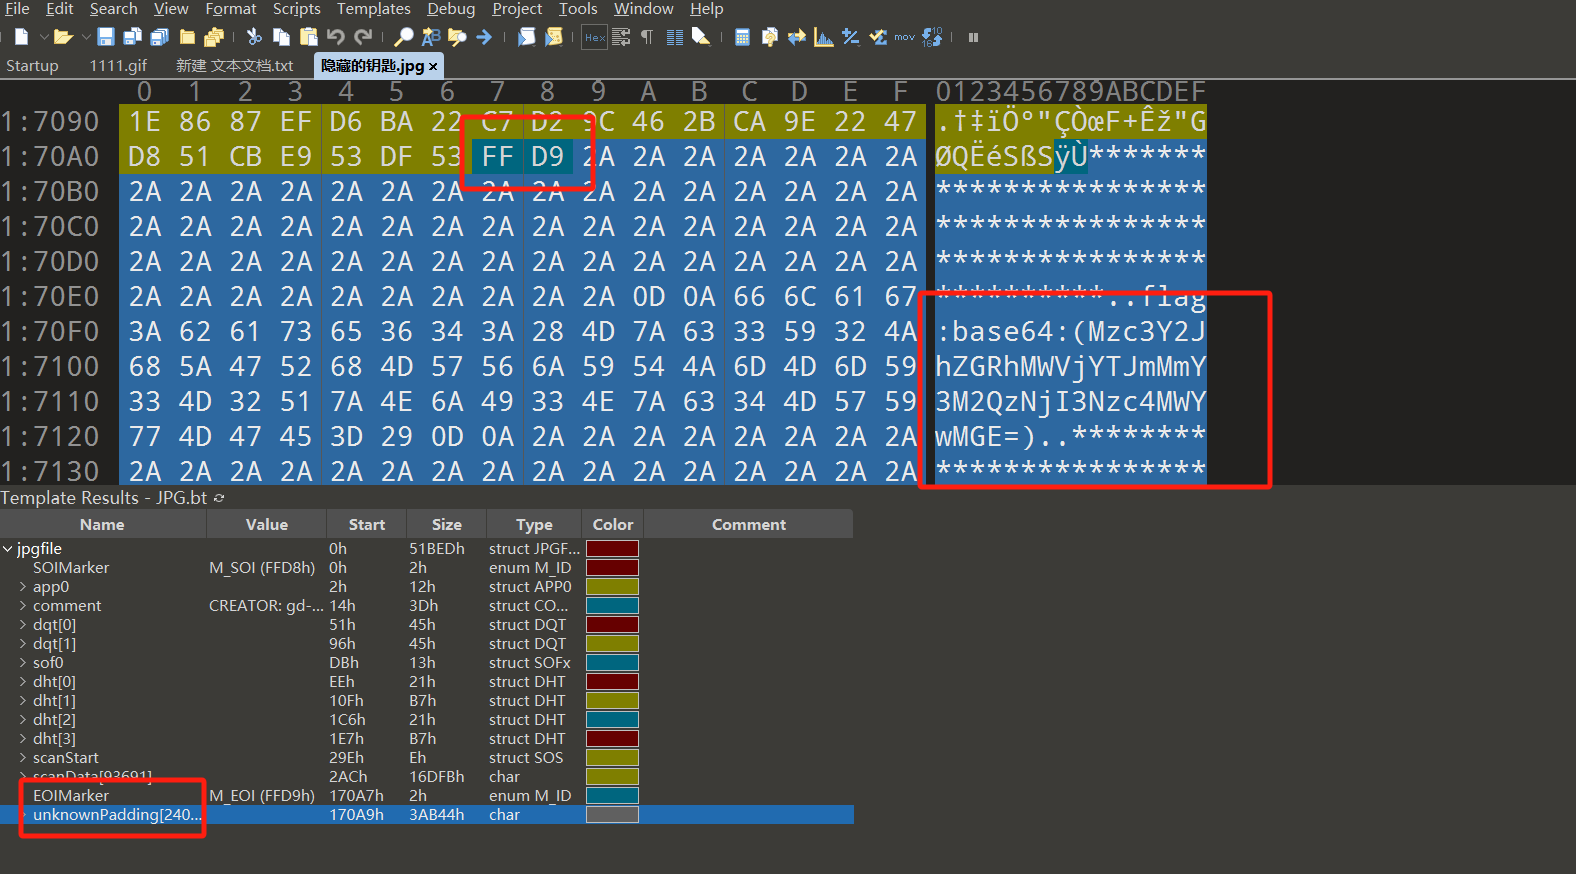Click the mov disassembler icon
This screenshot has width=1576, height=874.
click(904, 37)
